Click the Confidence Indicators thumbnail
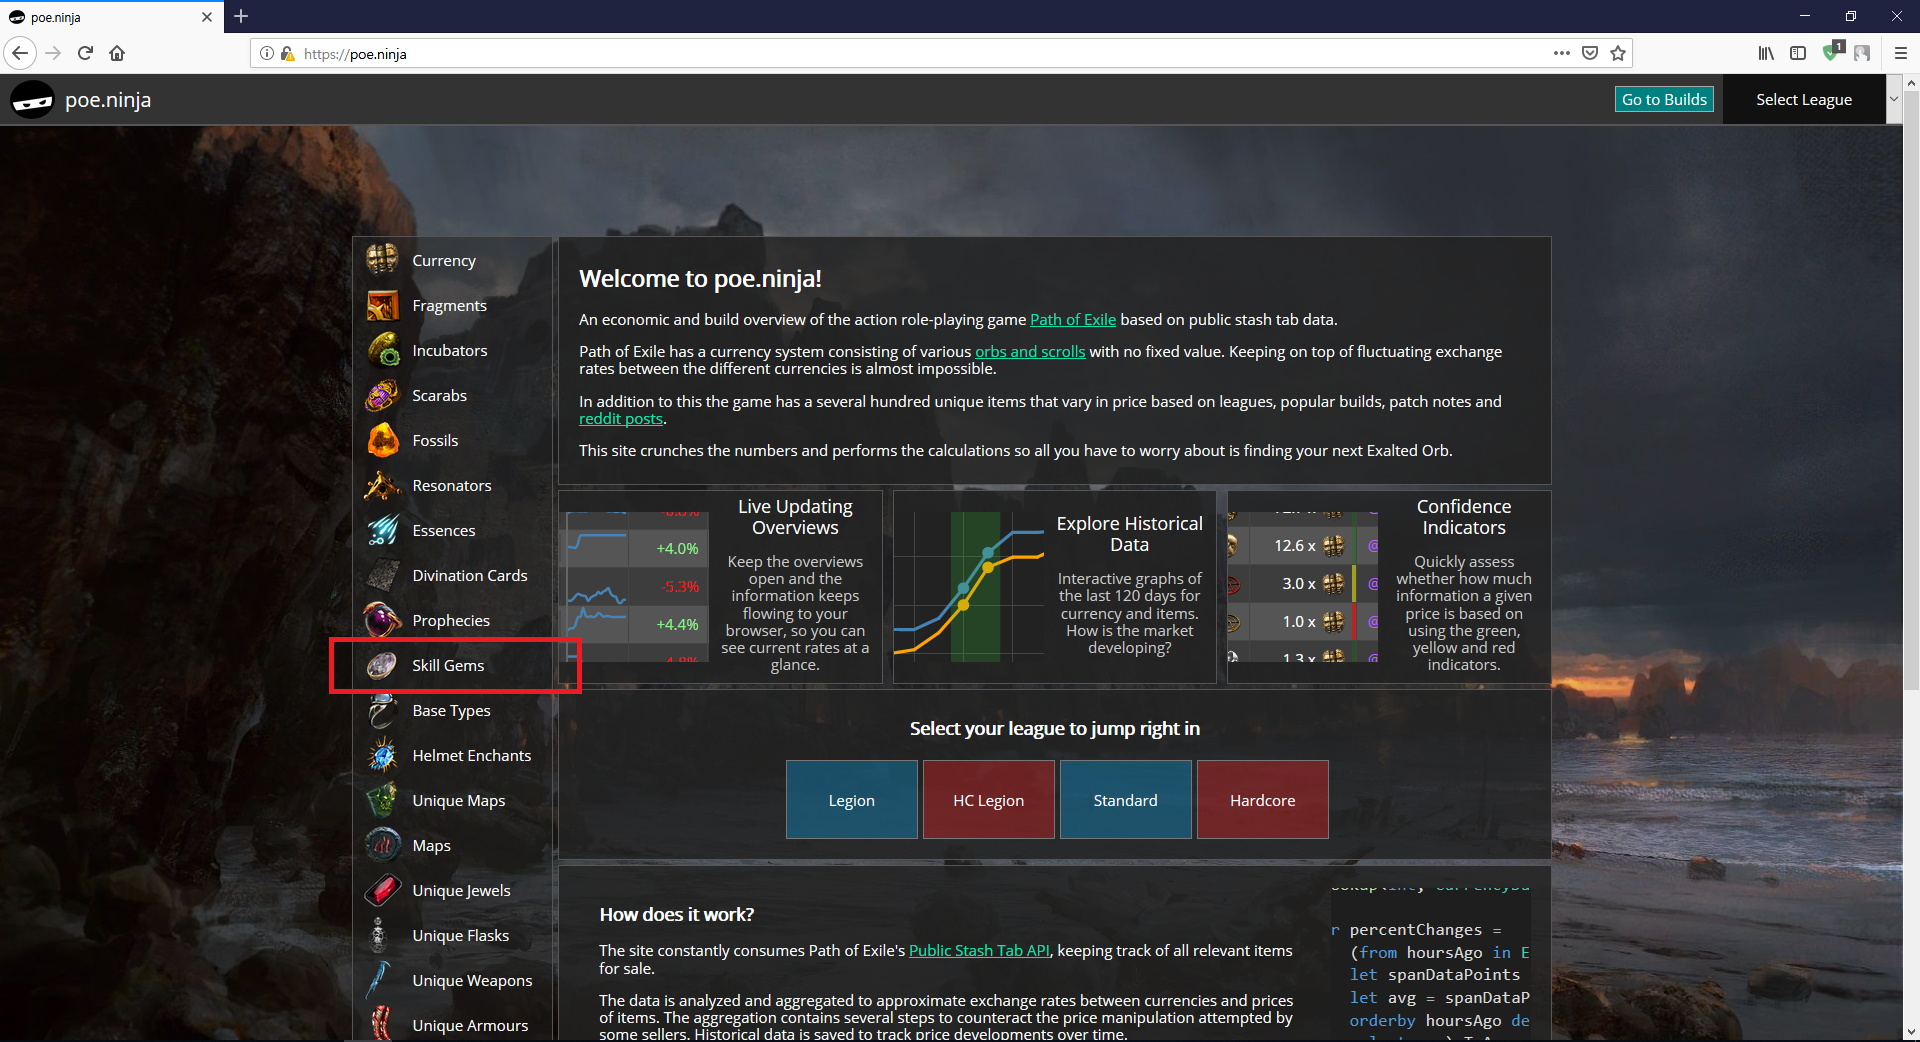Screen dimensions: 1920x1042 1303,586
